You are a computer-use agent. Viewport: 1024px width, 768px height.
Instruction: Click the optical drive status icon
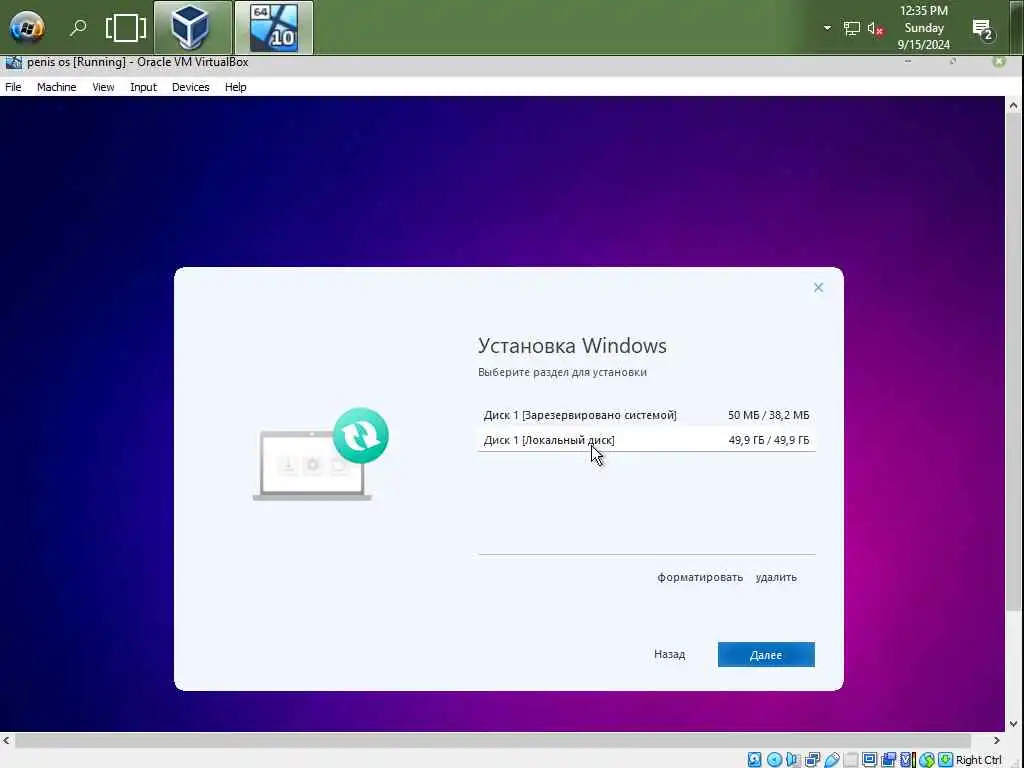coord(775,760)
